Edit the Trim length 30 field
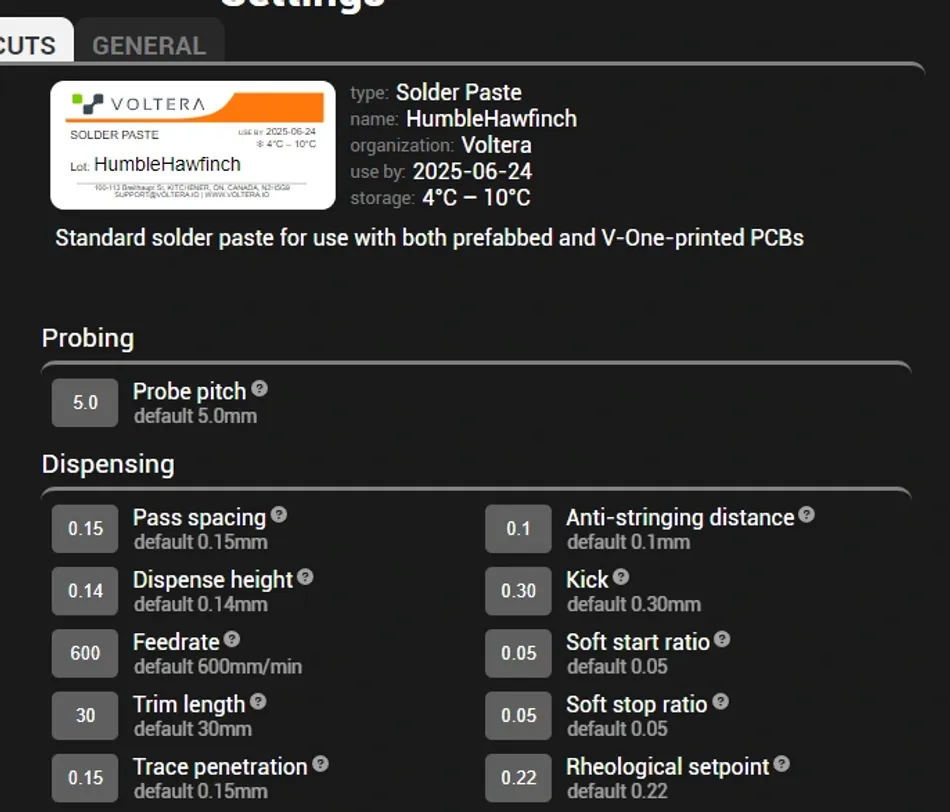The height and width of the screenshot is (812, 950). 85,716
